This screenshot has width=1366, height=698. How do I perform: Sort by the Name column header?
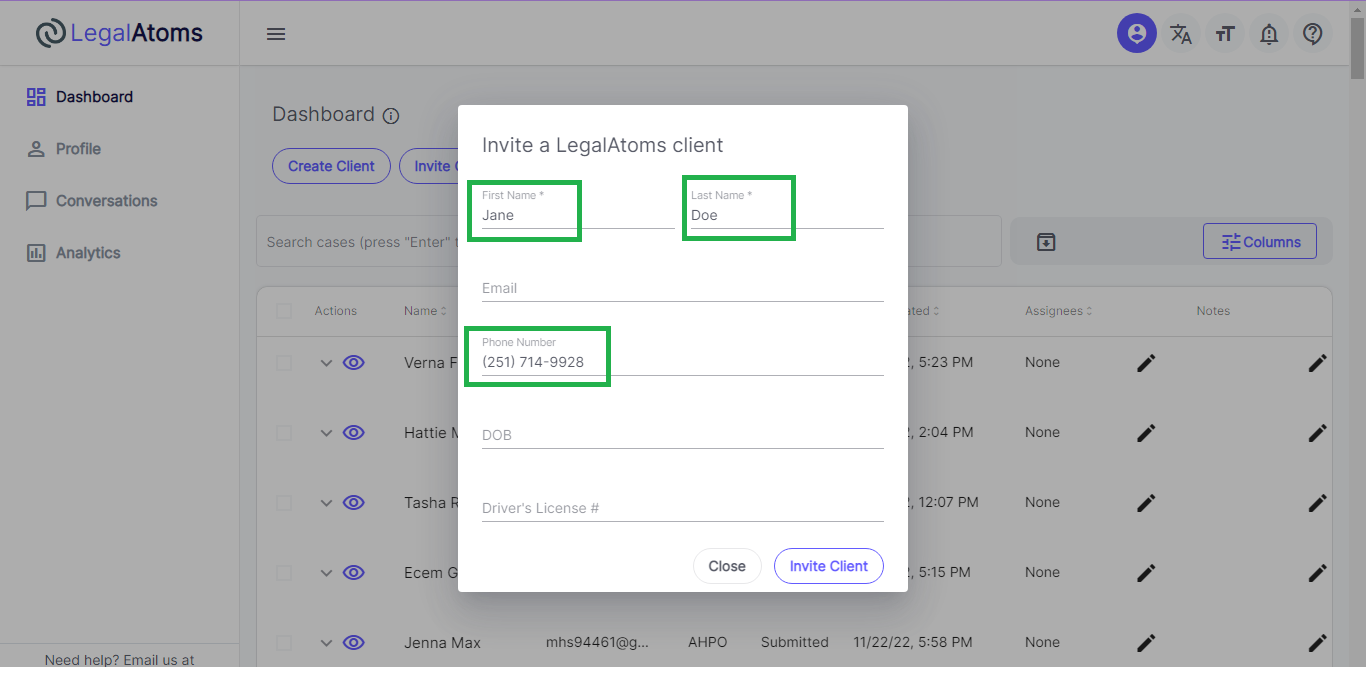point(425,311)
